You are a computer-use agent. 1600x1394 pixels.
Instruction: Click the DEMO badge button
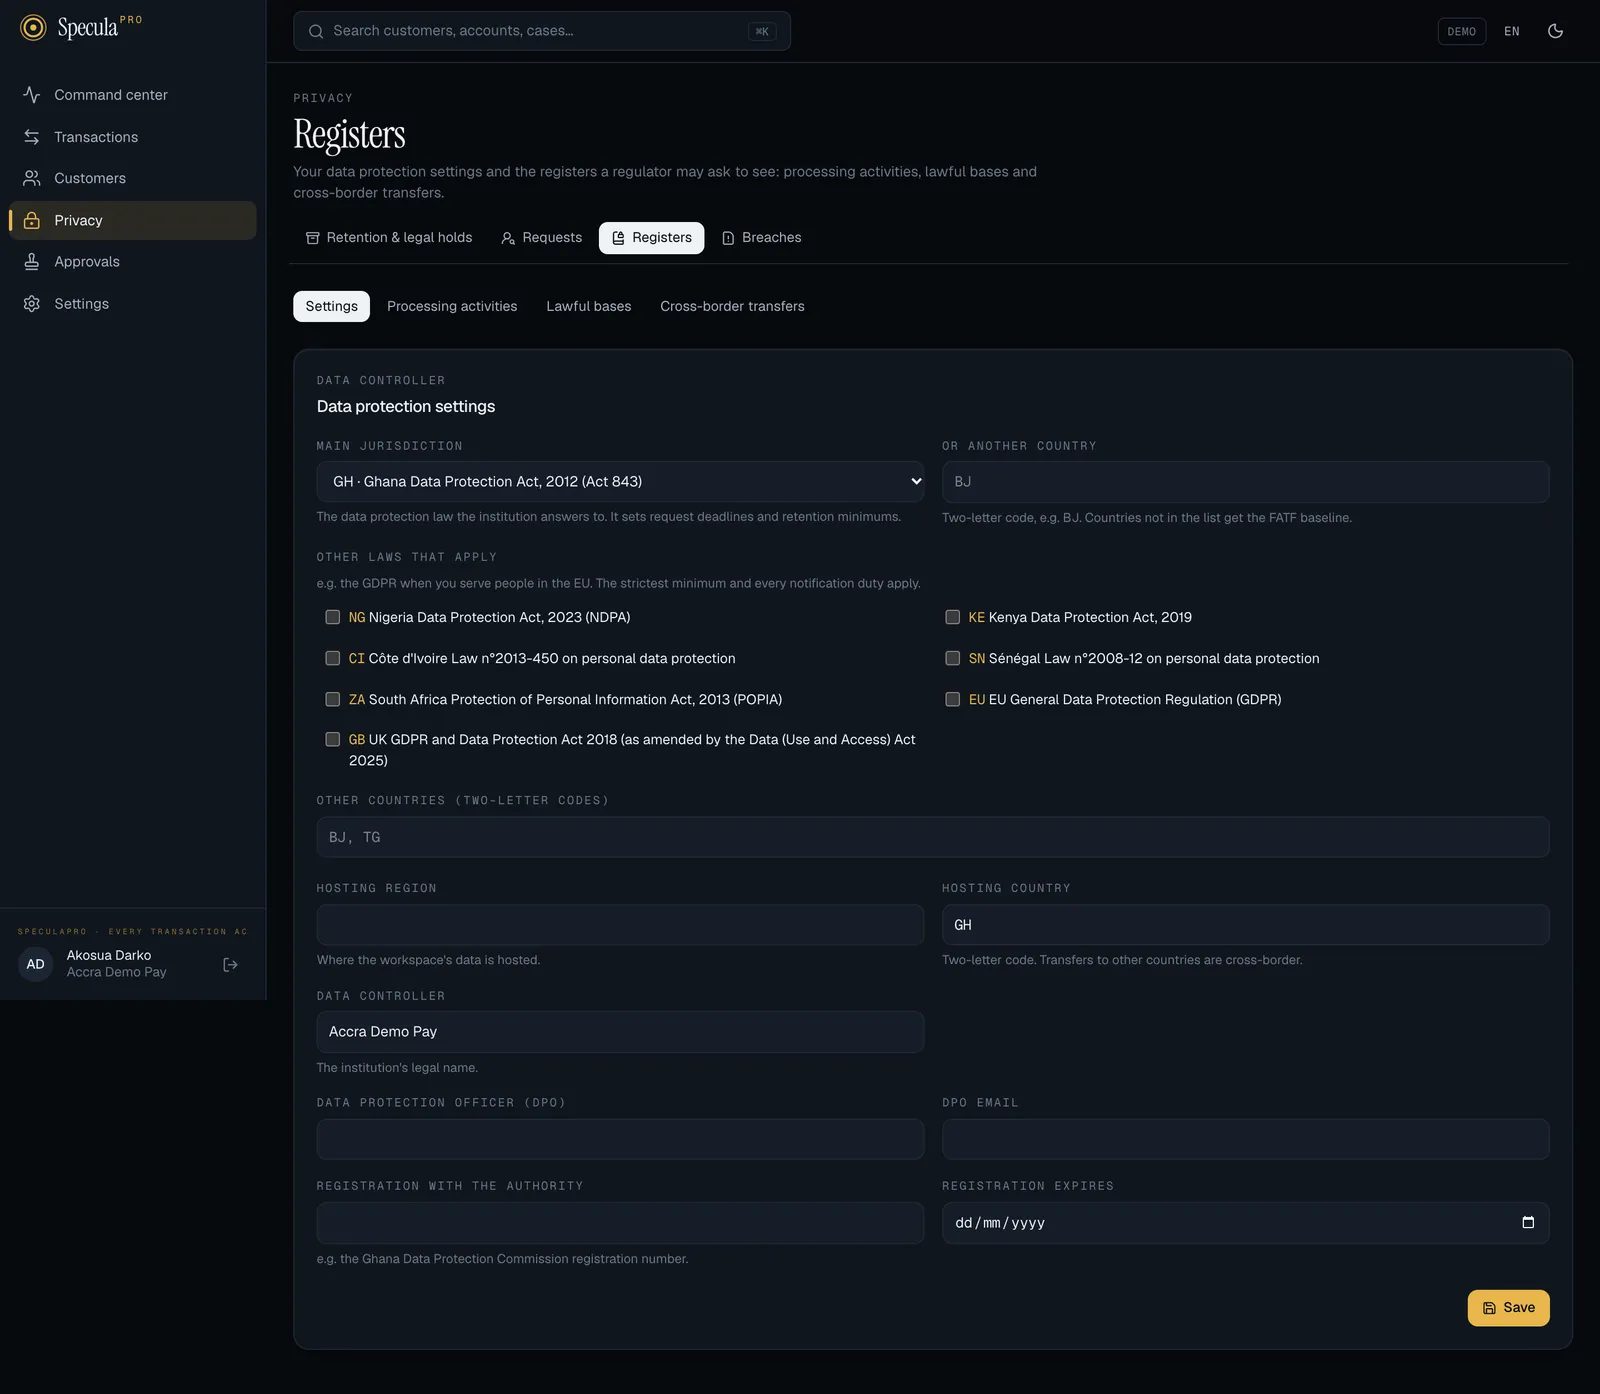1461,31
